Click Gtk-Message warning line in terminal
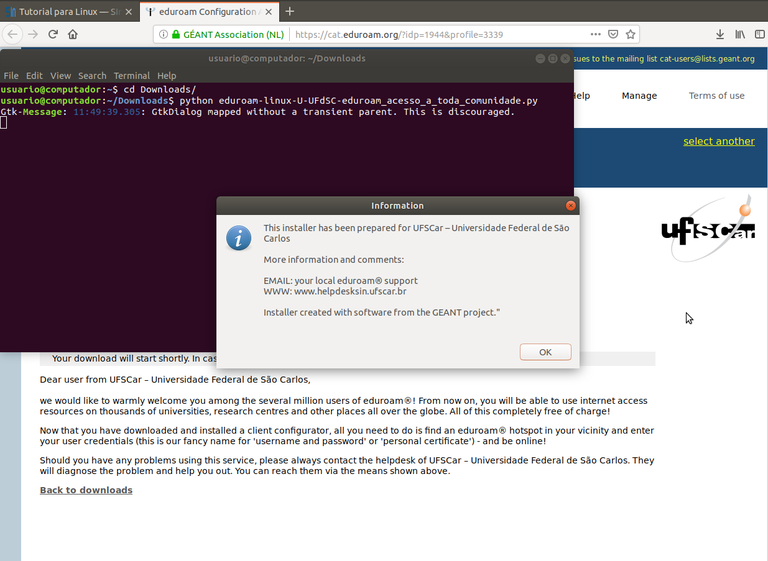 pyautogui.click(x=258, y=112)
